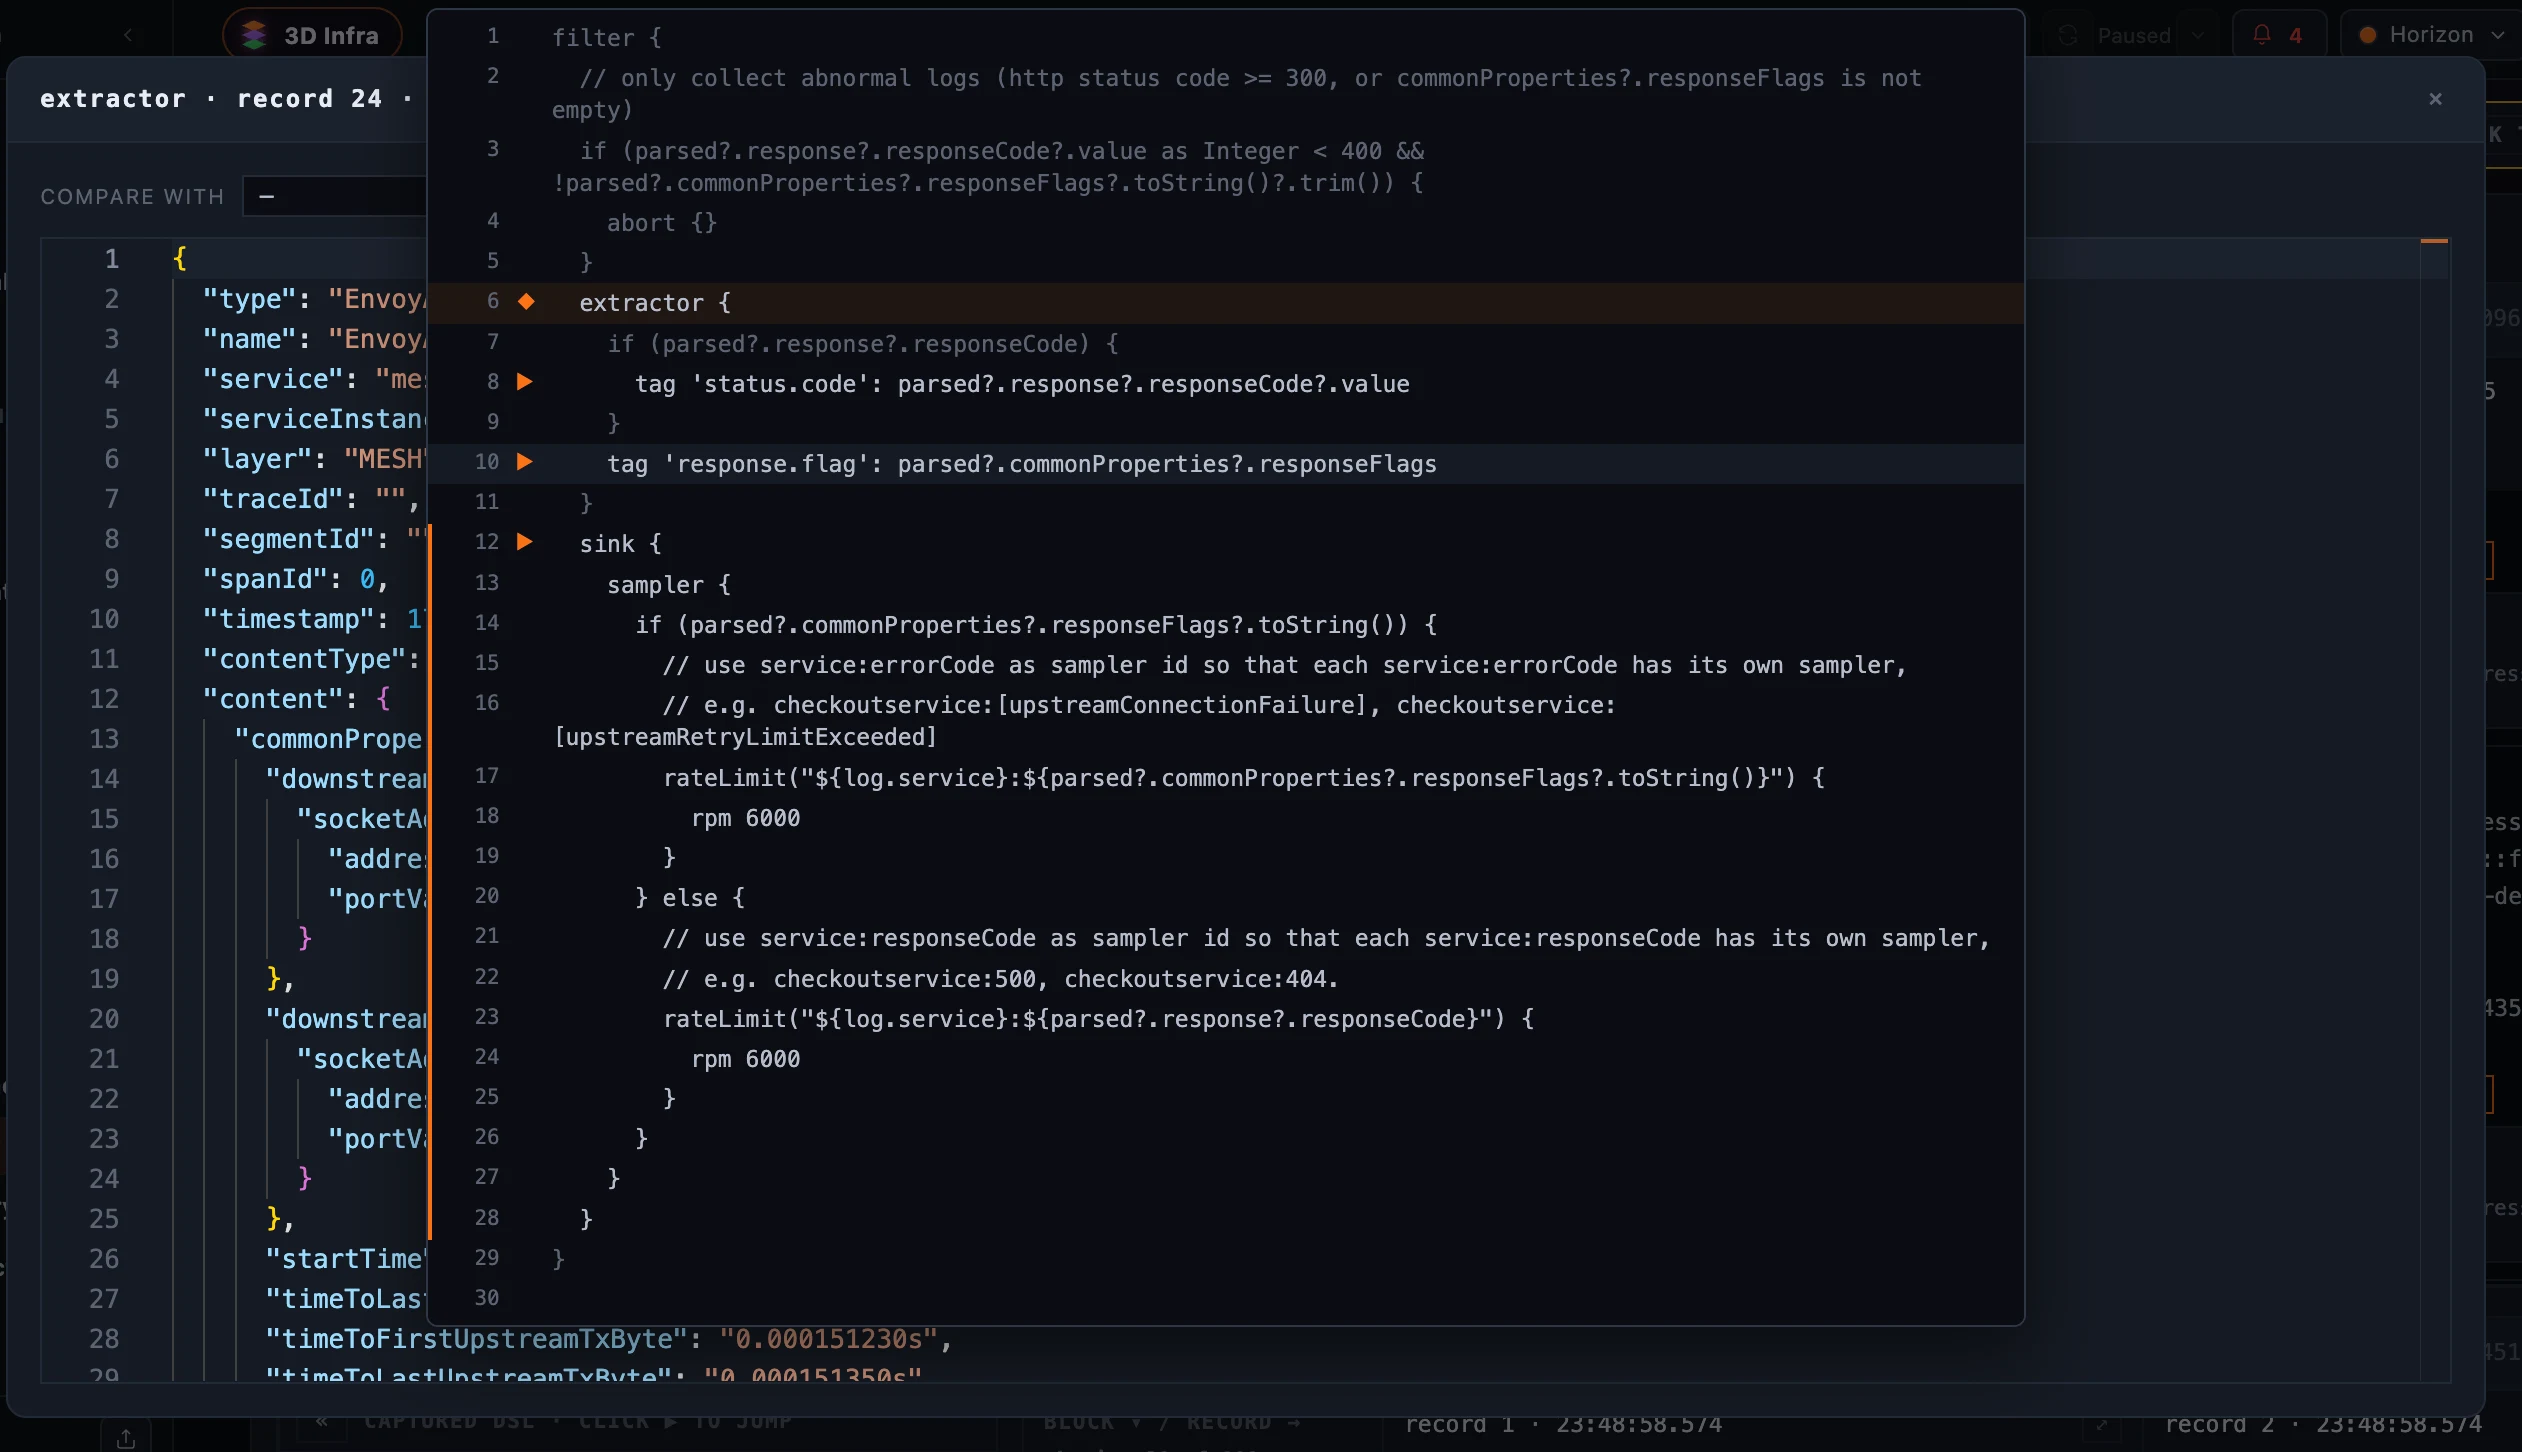2522x1452 pixels.
Task: Click the "content" key in JSON line 12
Action: (x=273, y=699)
